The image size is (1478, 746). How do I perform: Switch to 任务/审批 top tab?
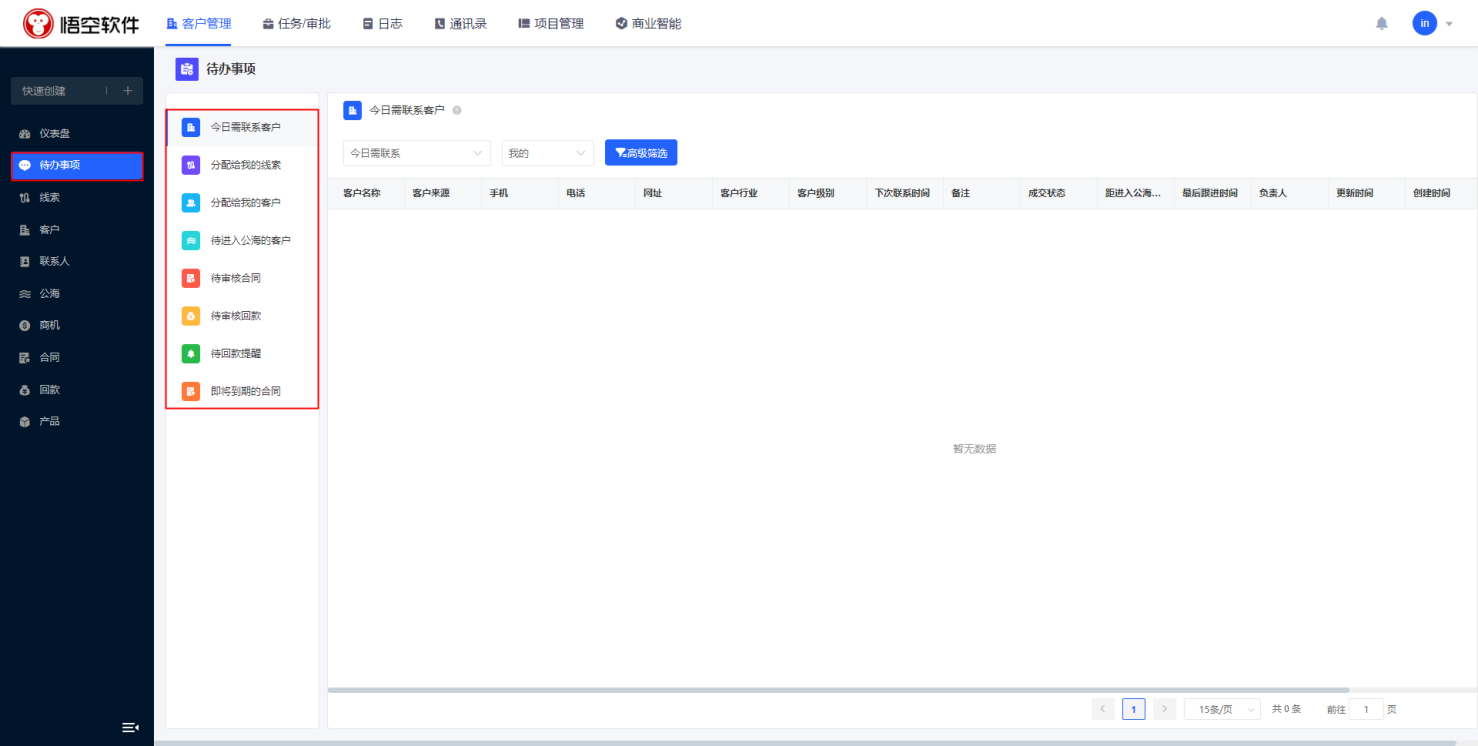[x=296, y=23]
